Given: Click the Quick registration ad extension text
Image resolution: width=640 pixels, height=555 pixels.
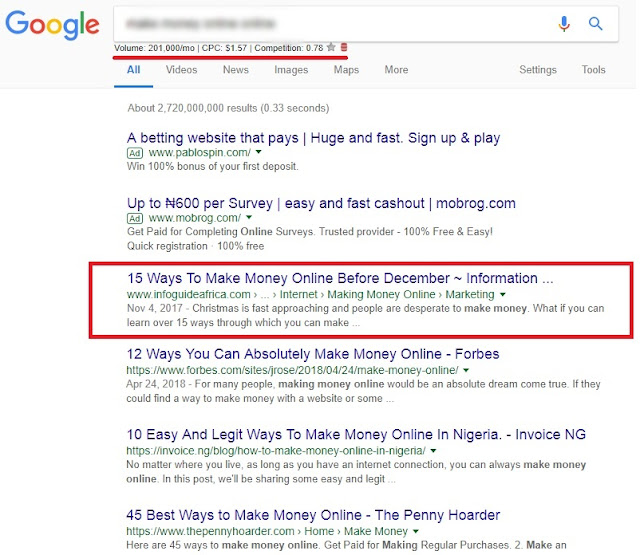Looking at the screenshot, I should click(196, 246).
